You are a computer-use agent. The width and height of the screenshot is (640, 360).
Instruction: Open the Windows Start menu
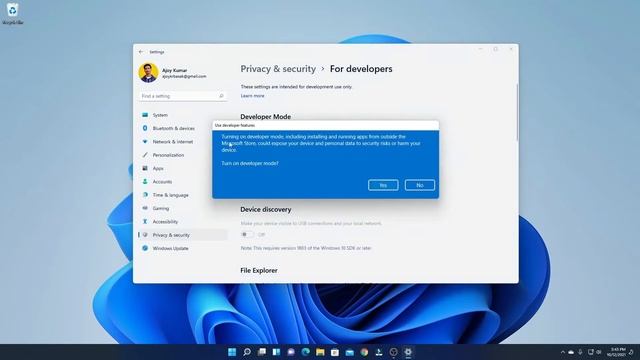[232, 352]
